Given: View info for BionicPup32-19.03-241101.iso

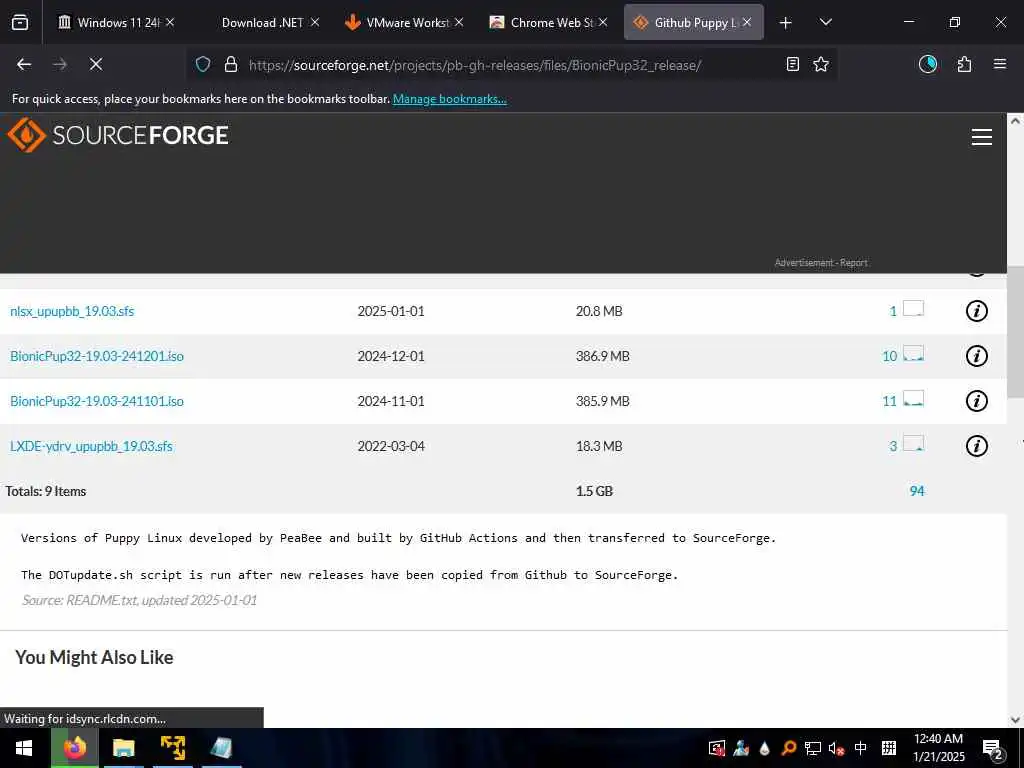Looking at the screenshot, I should pyautogui.click(x=976, y=401).
